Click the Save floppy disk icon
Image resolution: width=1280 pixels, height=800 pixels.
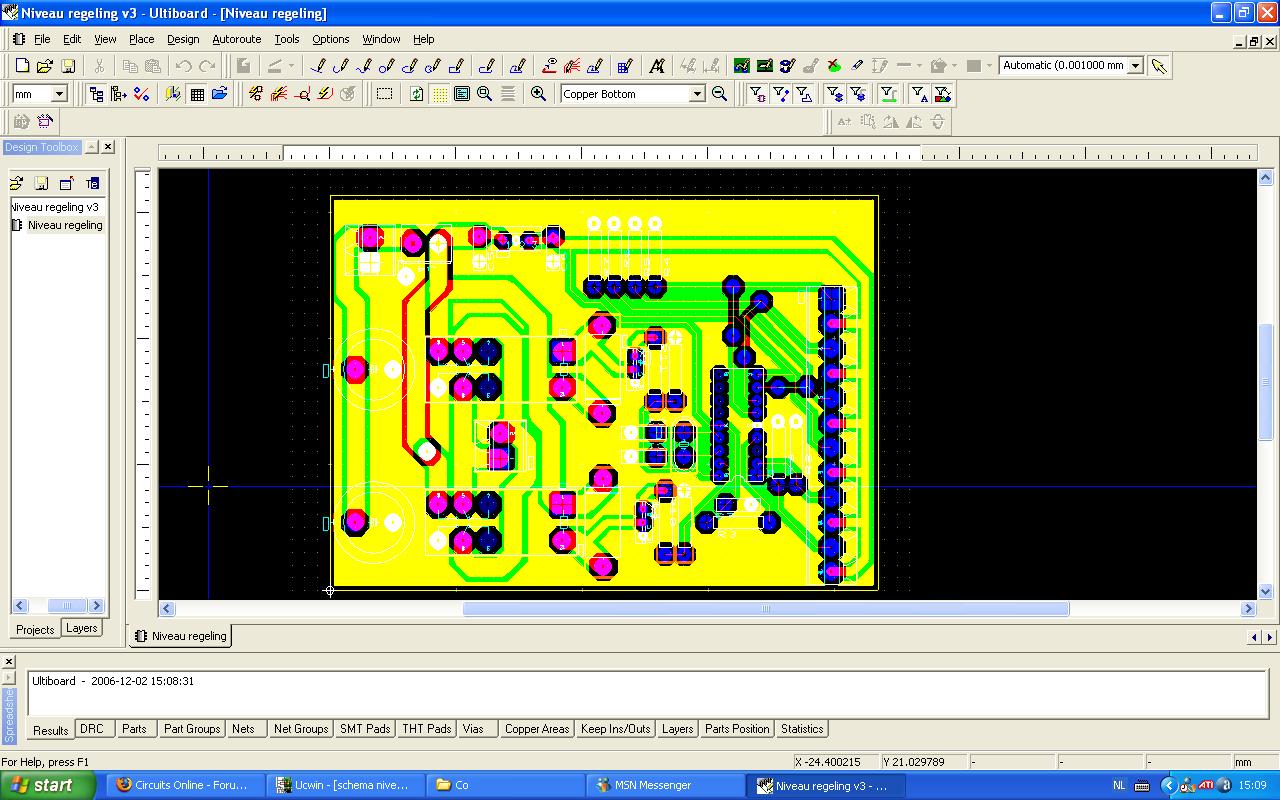coord(68,66)
